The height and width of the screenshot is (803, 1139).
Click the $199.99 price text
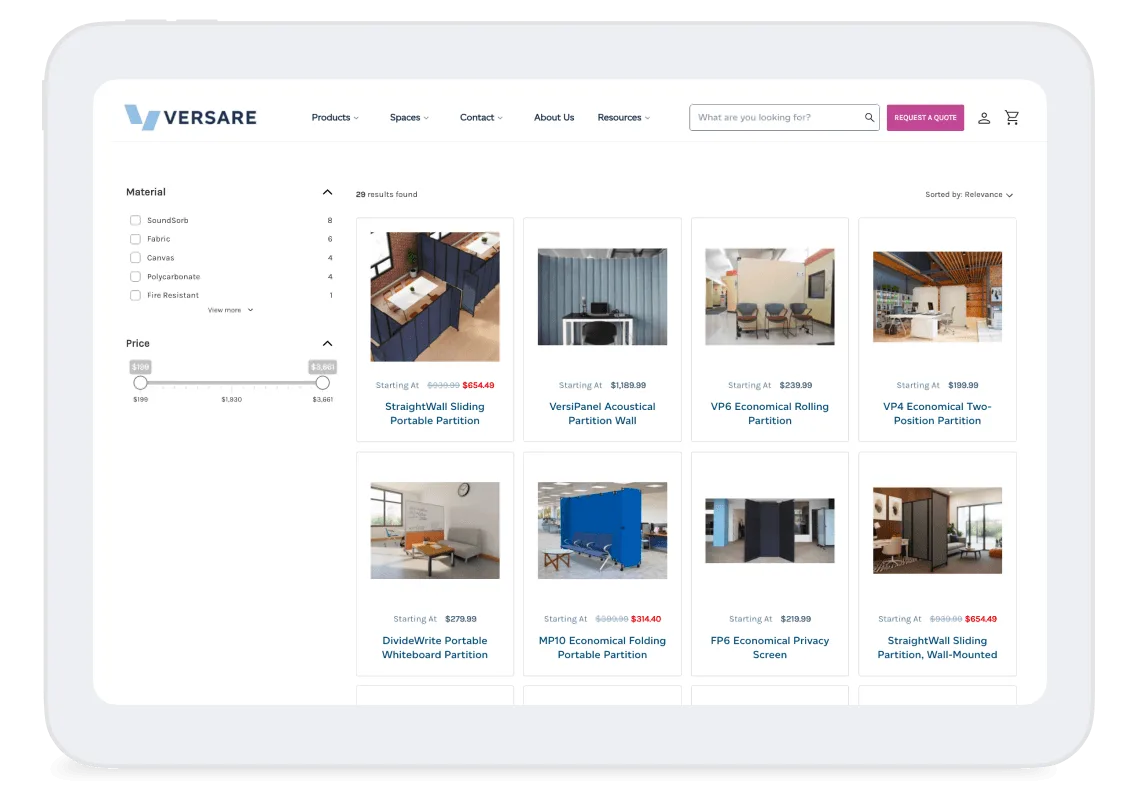963,385
